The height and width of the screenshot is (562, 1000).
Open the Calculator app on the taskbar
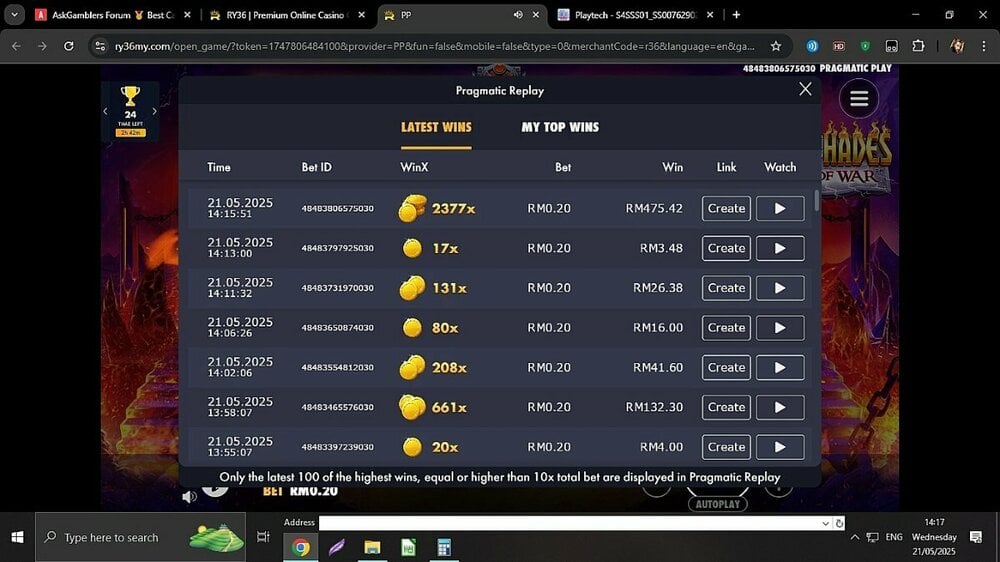pyautogui.click(x=444, y=547)
